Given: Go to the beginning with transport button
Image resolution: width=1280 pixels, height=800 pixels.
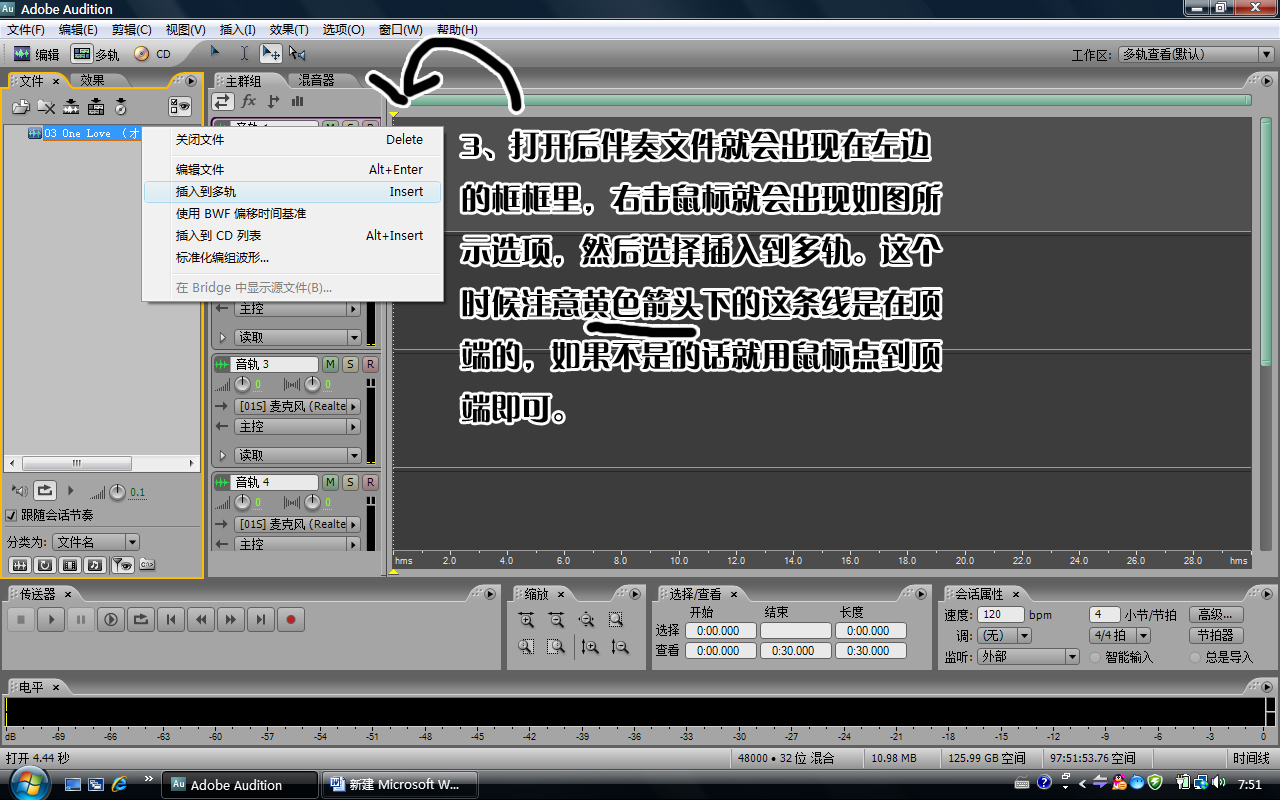Looking at the screenshot, I should tap(171, 620).
